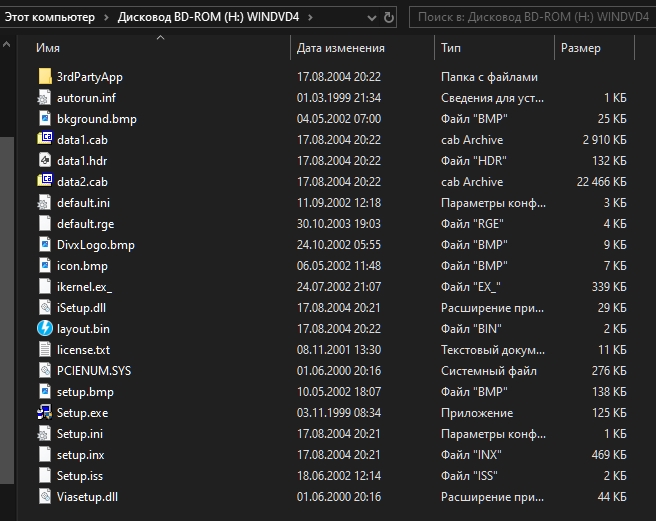Image resolution: width=656 pixels, height=521 pixels.
Task: Click the Setup.iss file icon
Action: (x=45, y=475)
